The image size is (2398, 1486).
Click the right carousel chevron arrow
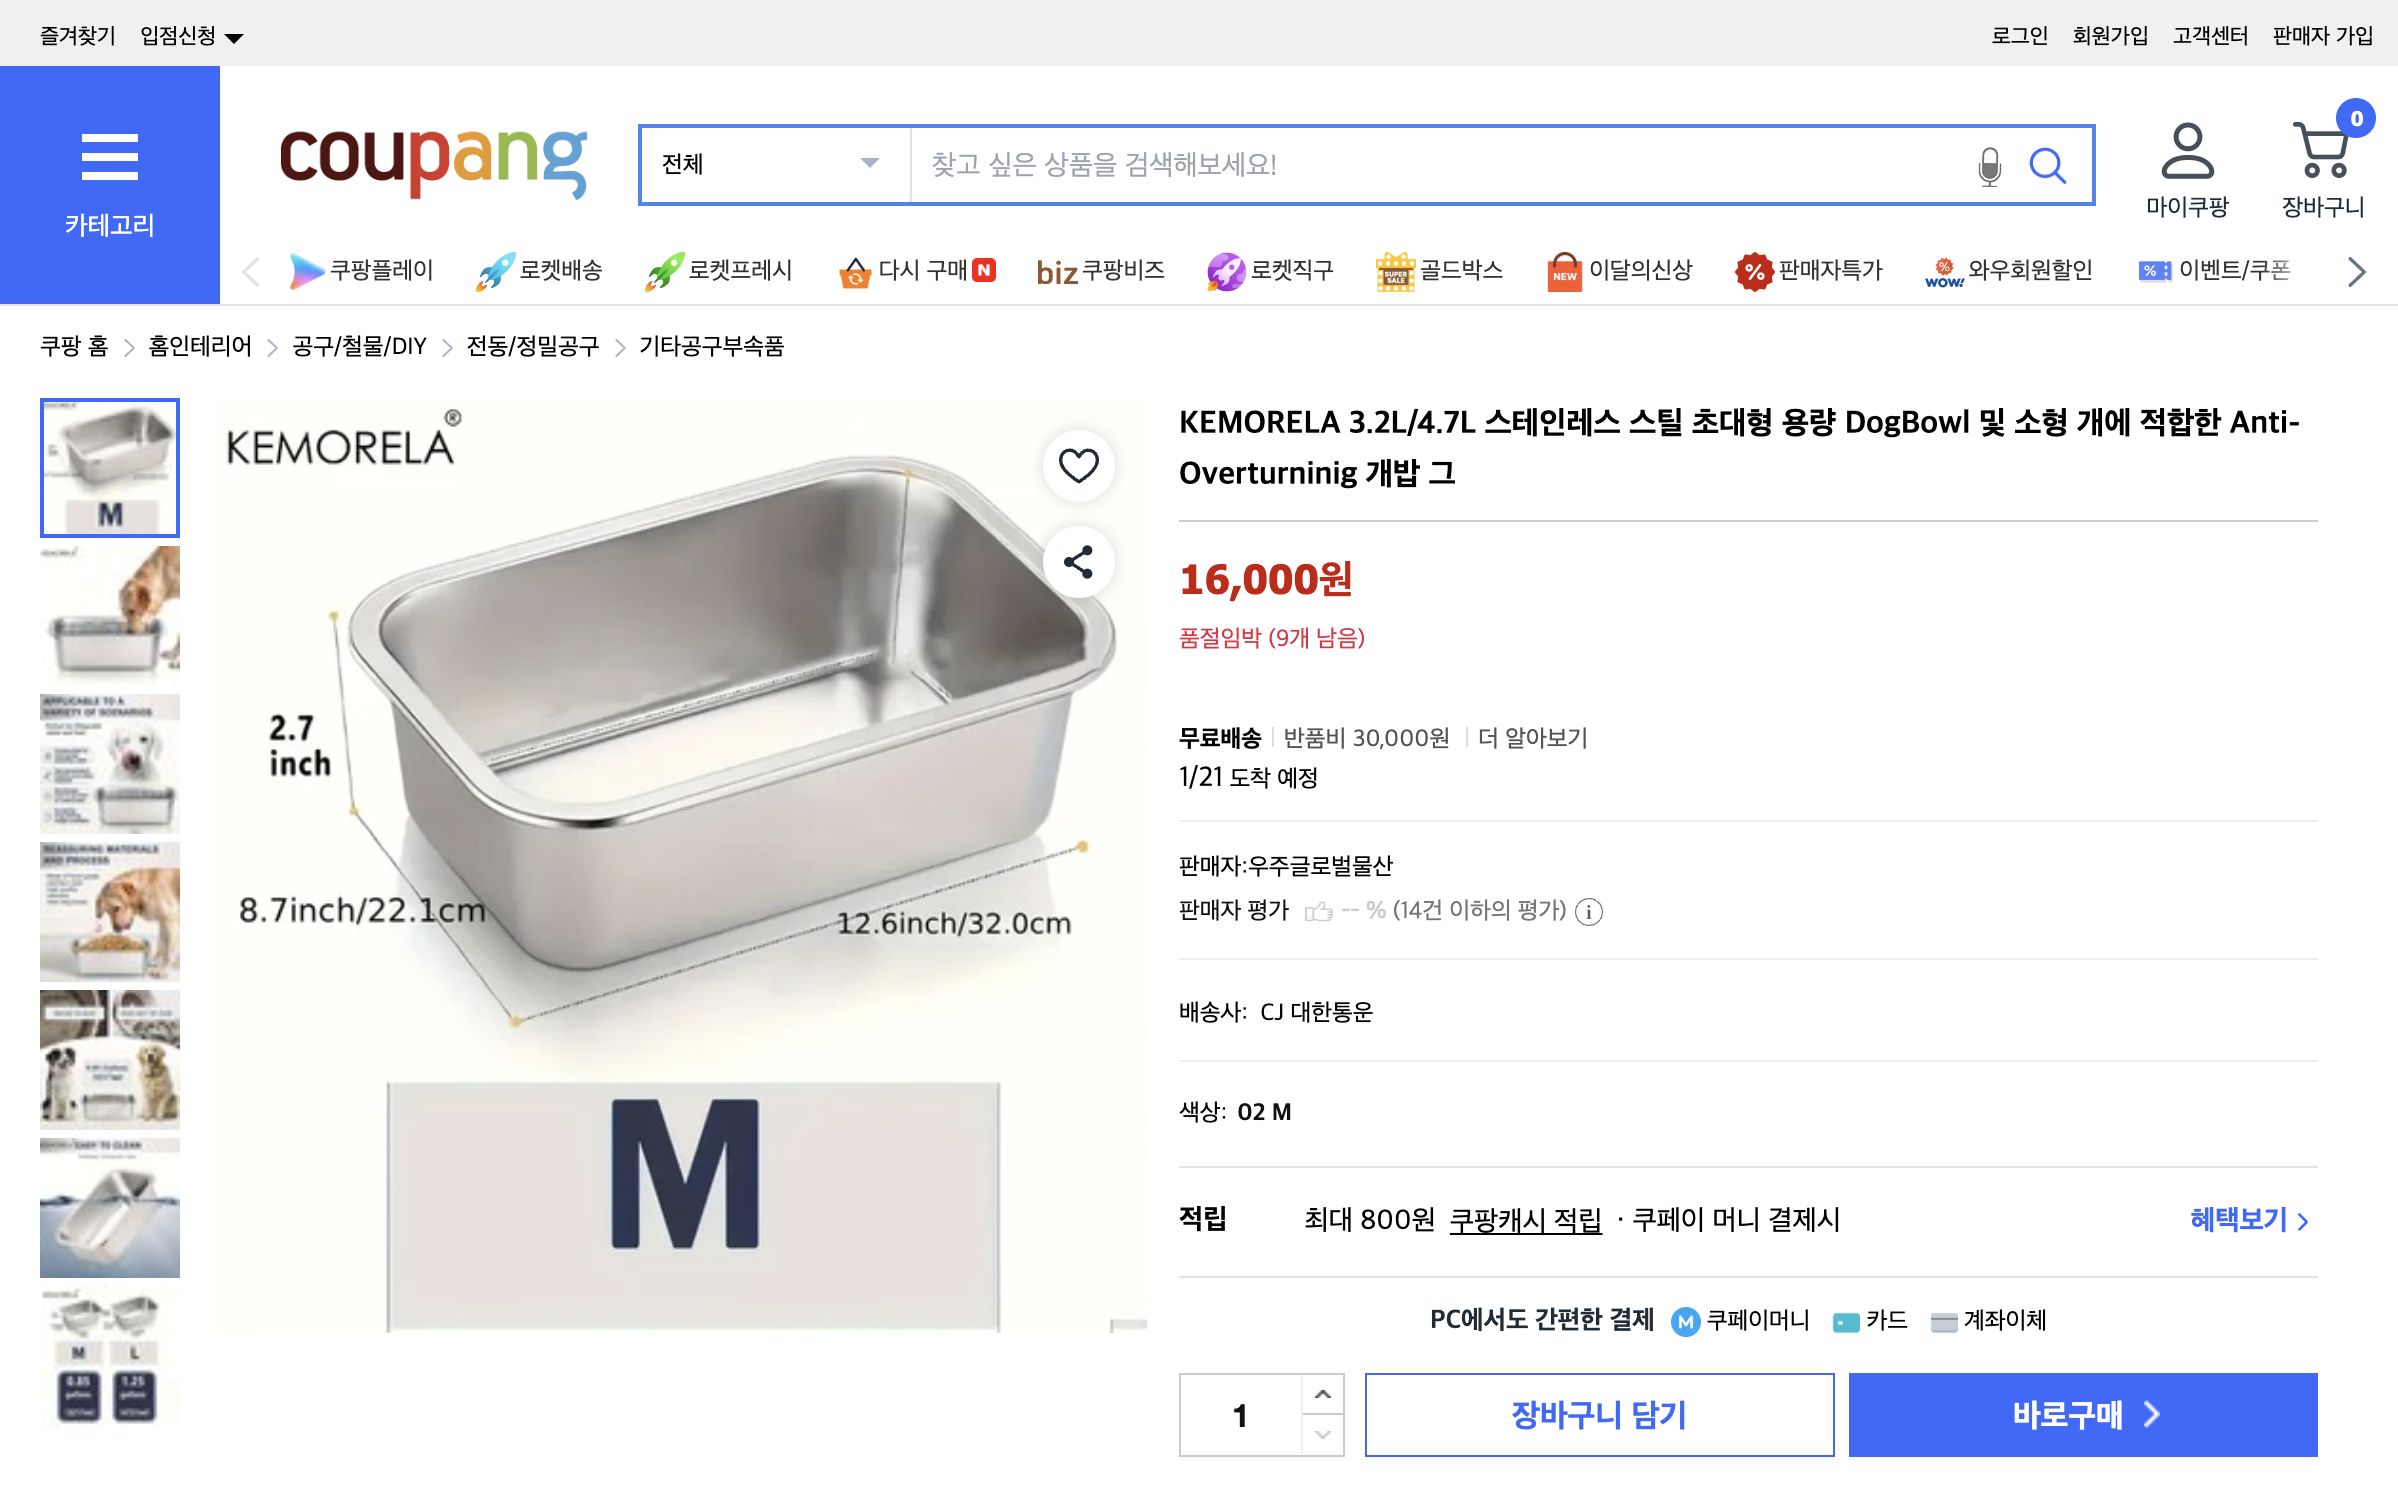[2356, 271]
